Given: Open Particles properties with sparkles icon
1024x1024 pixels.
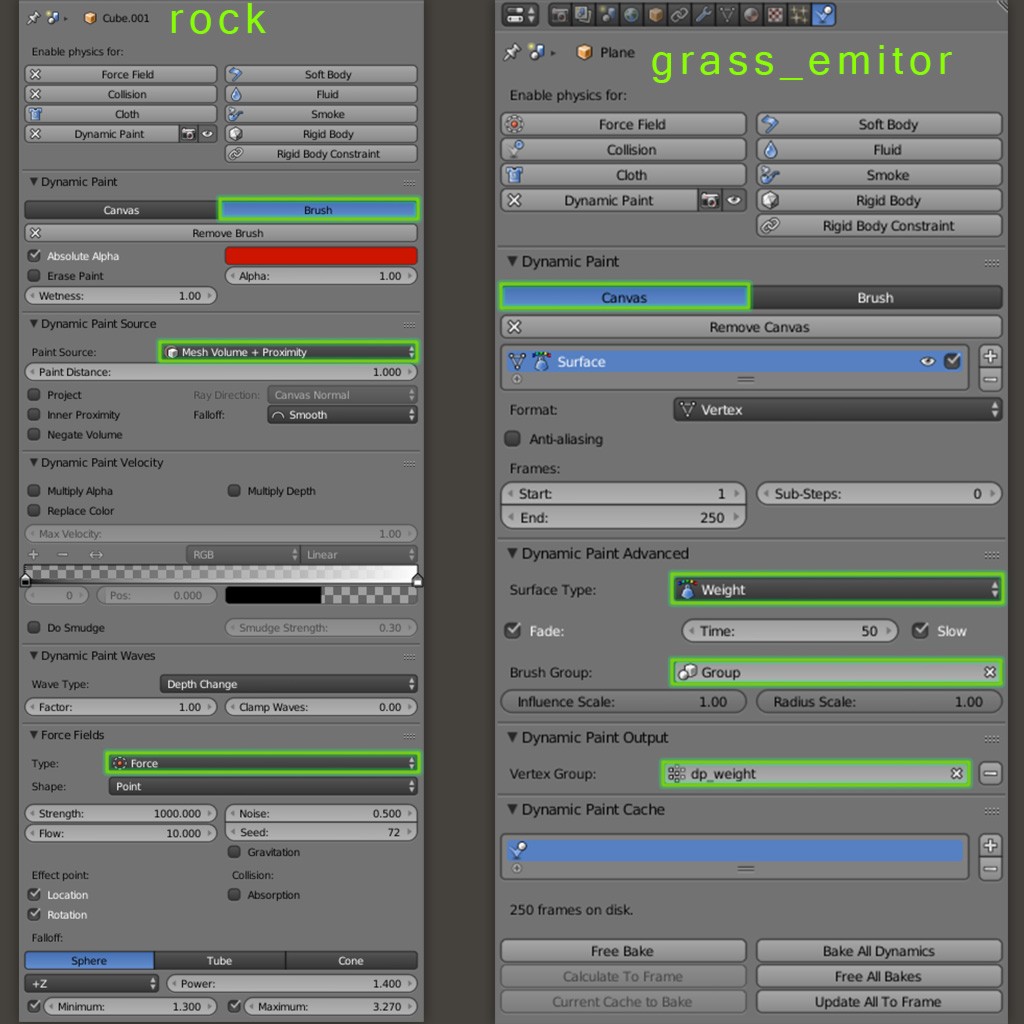Looking at the screenshot, I should 799,15.
